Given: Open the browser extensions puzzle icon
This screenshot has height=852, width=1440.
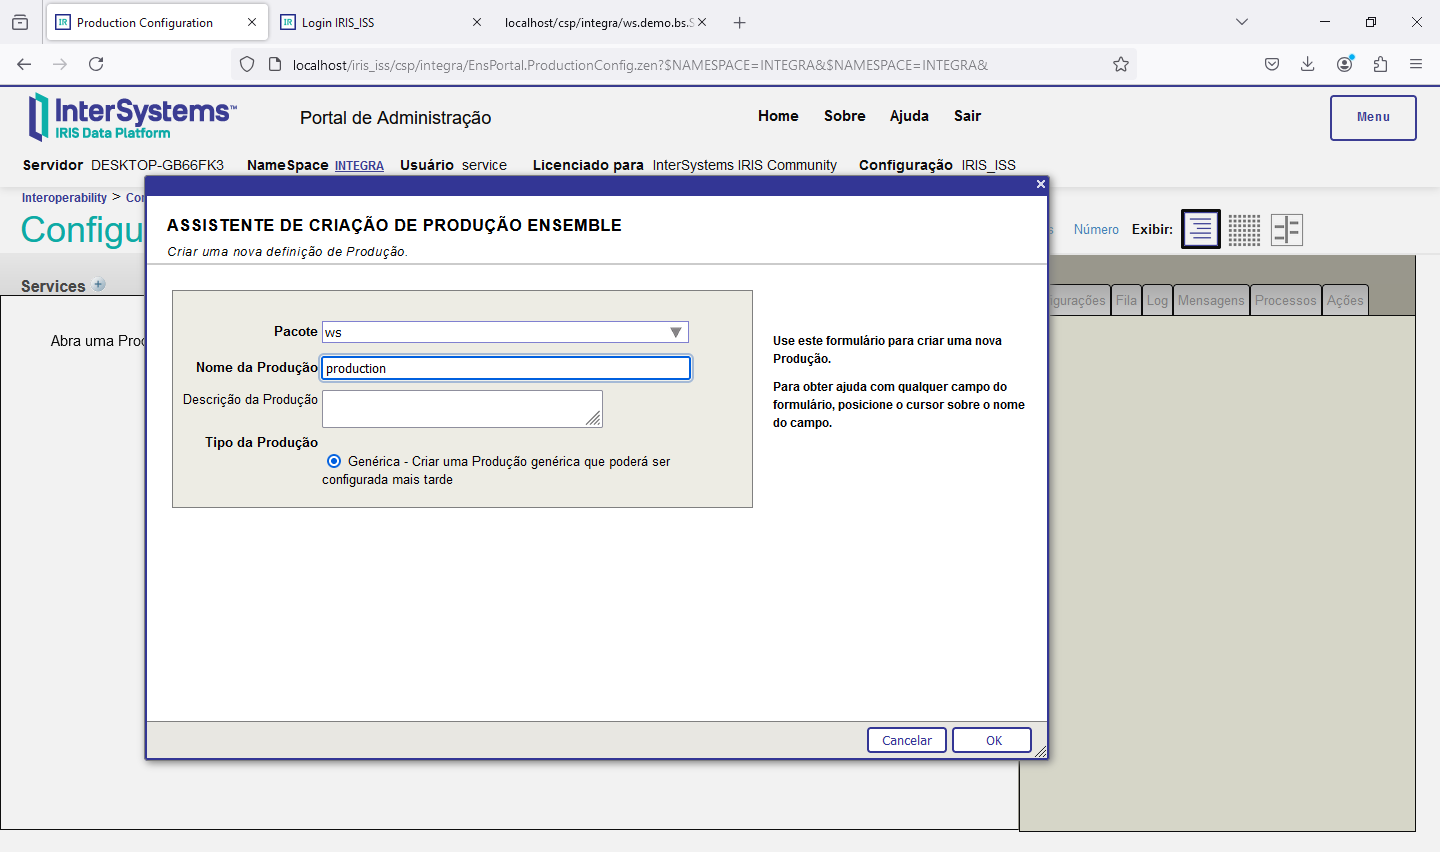Looking at the screenshot, I should [1380, 64].
